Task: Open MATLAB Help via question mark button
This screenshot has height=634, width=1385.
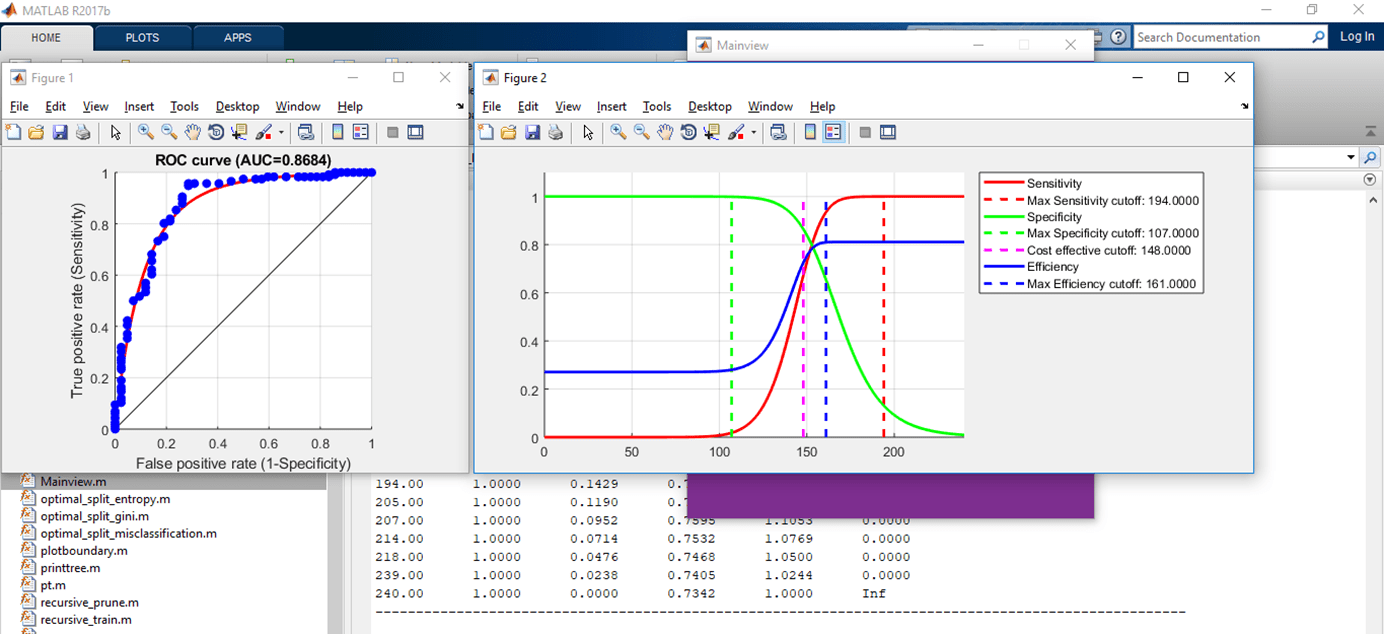Action: tap(1117, 36)
